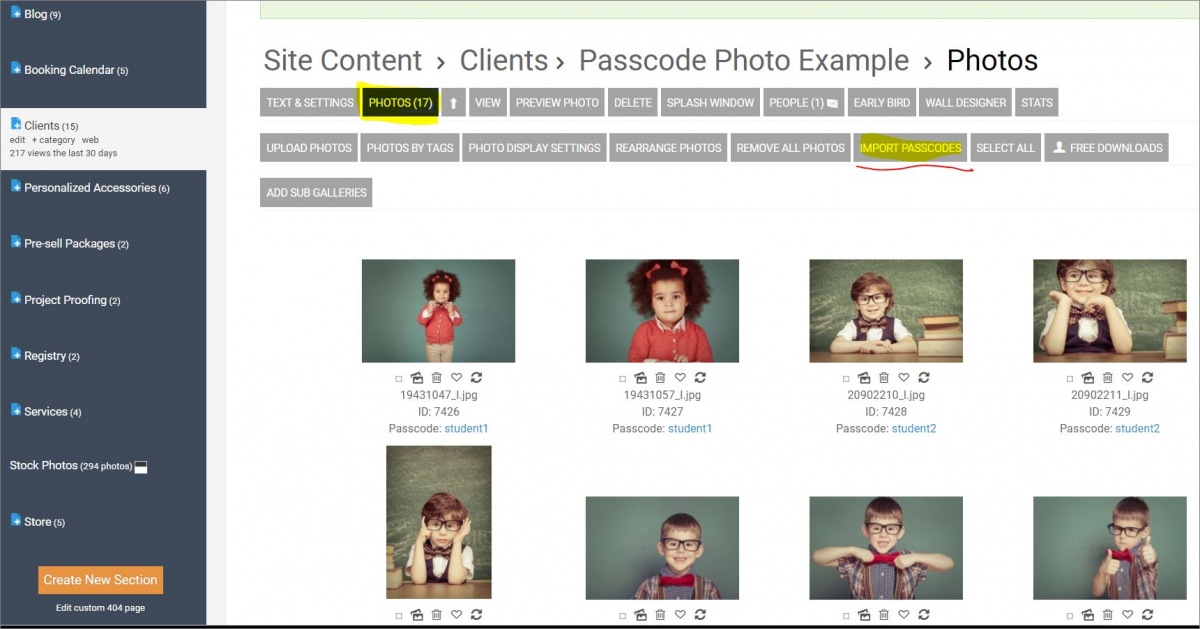Screen dimensions: 1200x629
Task: Click the trash icon for 19431057_l.jpg
Action: pyautogui.click(x=661, y=377)
